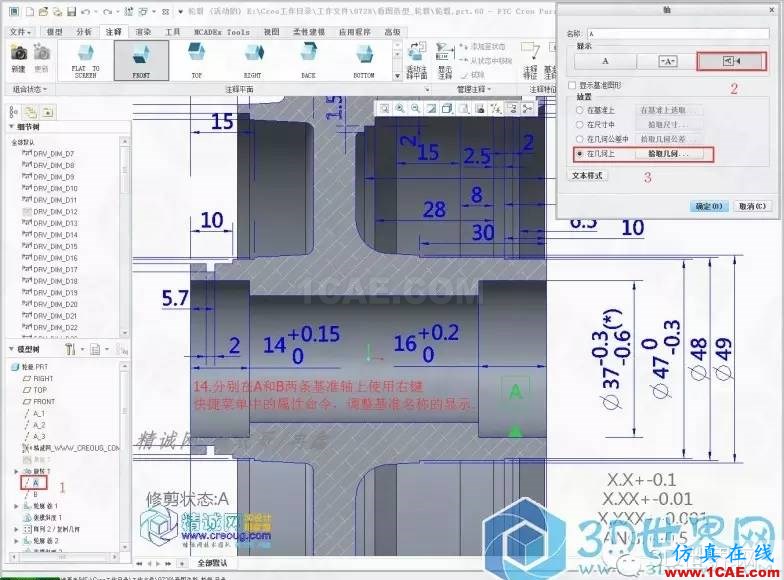Select the RIGHT annotation plane

click(252, 60)
